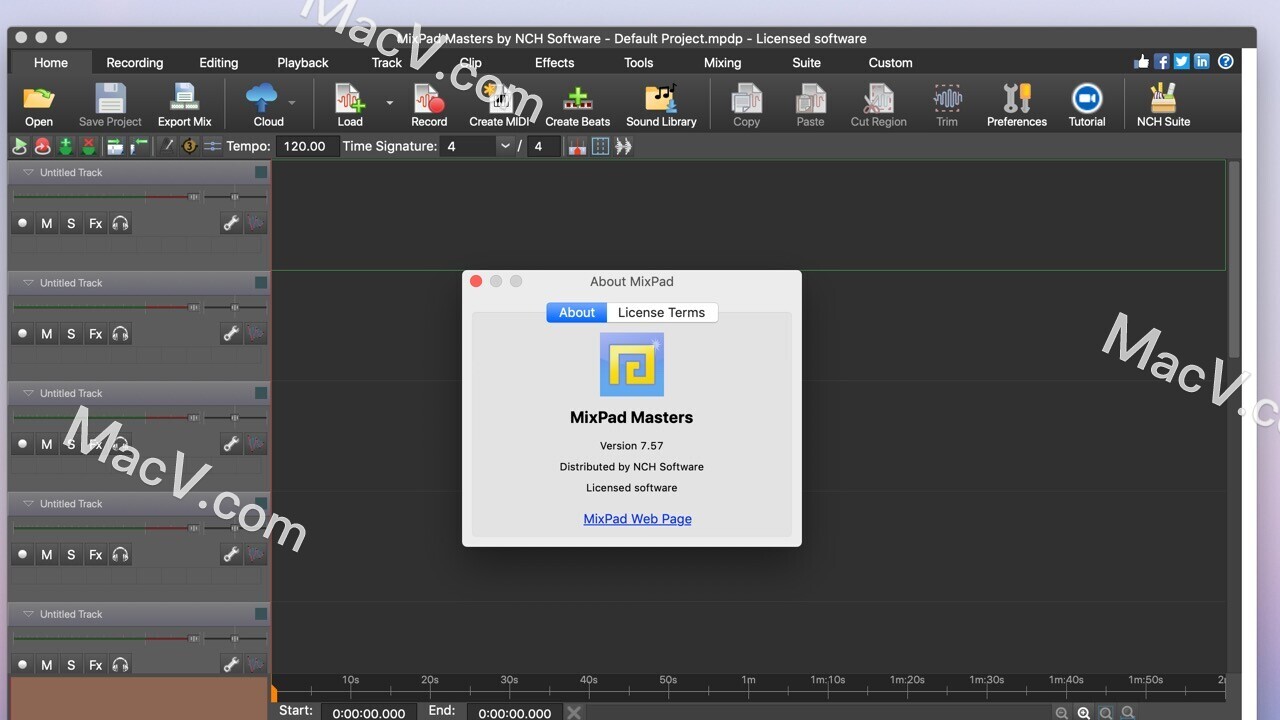
Task: Switch to the Recording ribbon tab
Action: tap(134, 62)
